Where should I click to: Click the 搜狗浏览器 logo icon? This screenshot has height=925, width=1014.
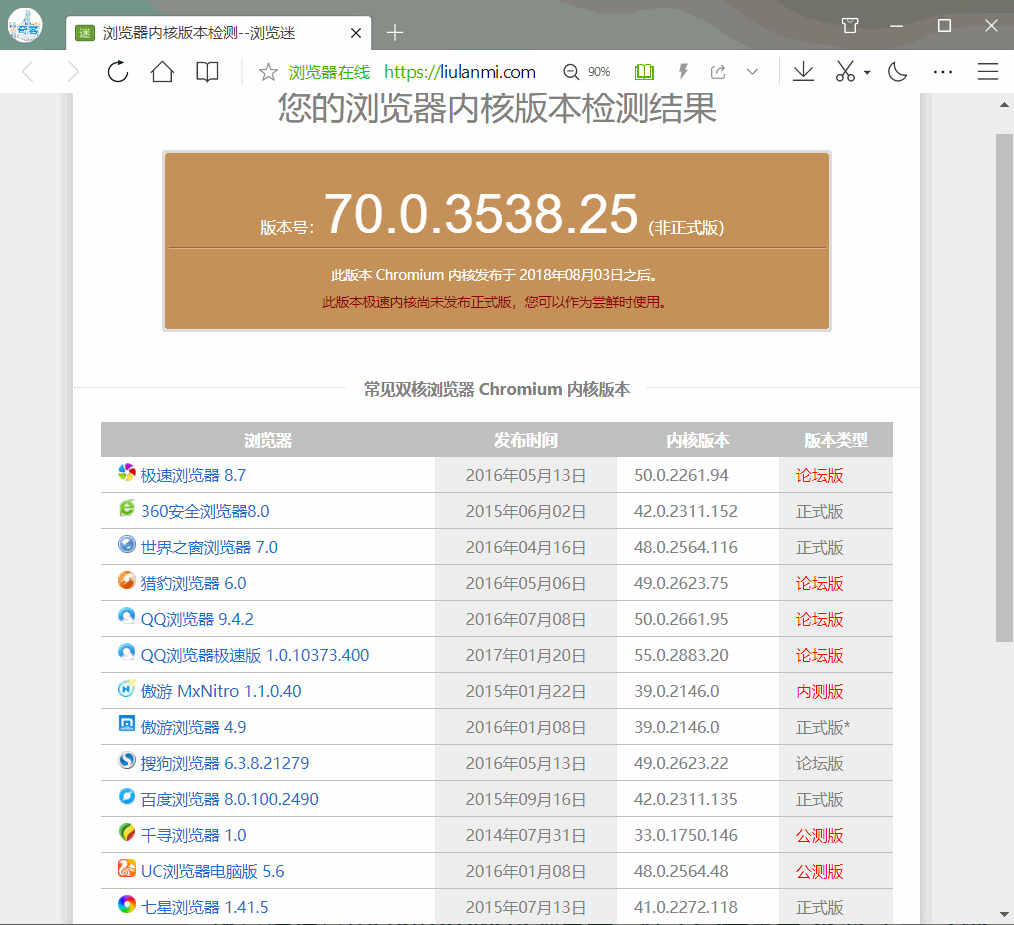pos(127,760)
